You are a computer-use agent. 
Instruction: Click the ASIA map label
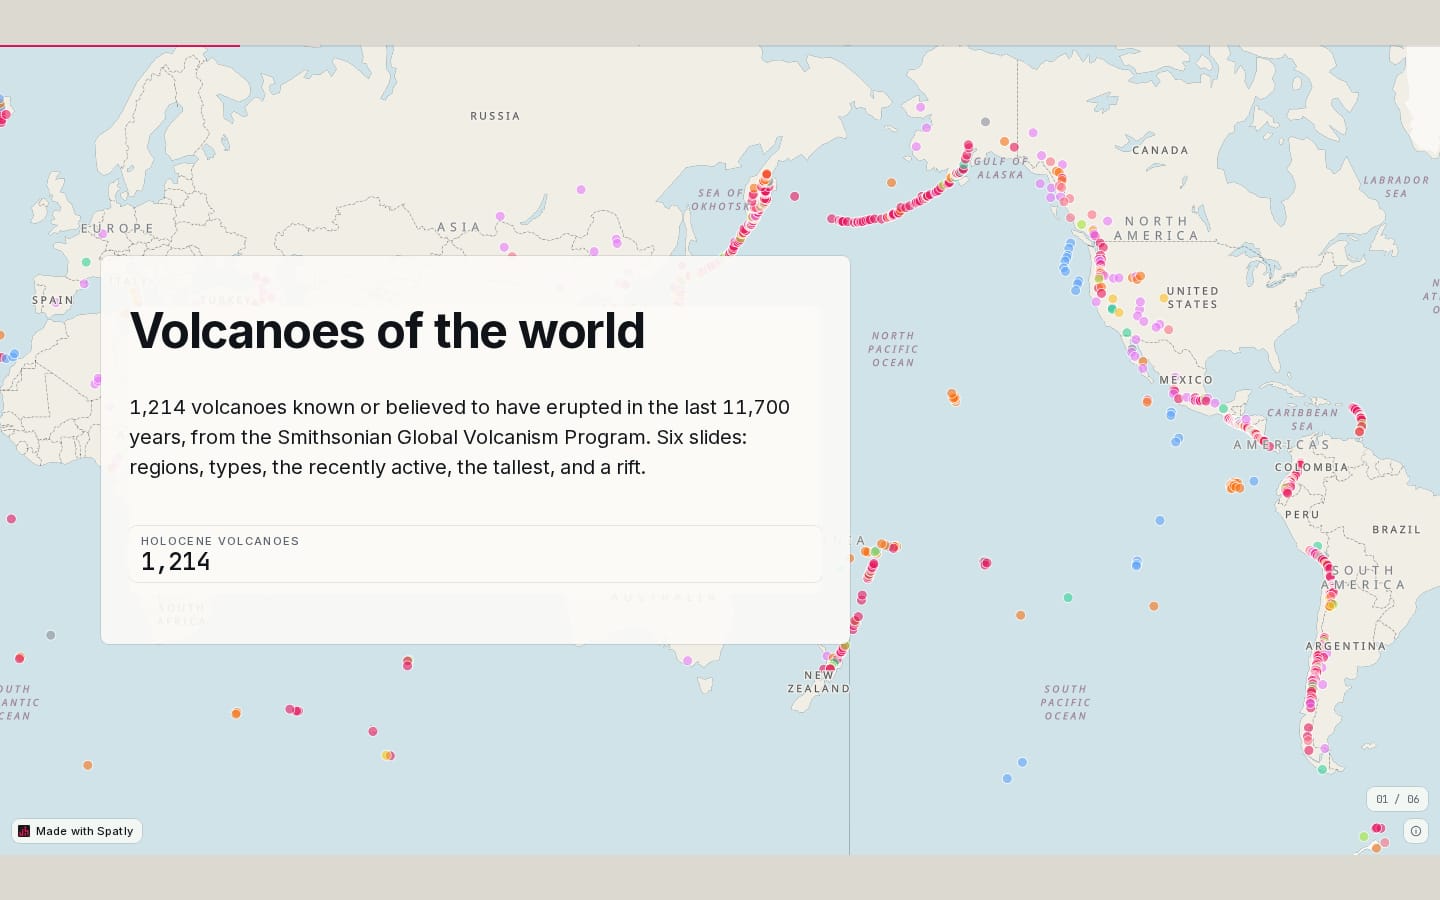coord(458,228)
